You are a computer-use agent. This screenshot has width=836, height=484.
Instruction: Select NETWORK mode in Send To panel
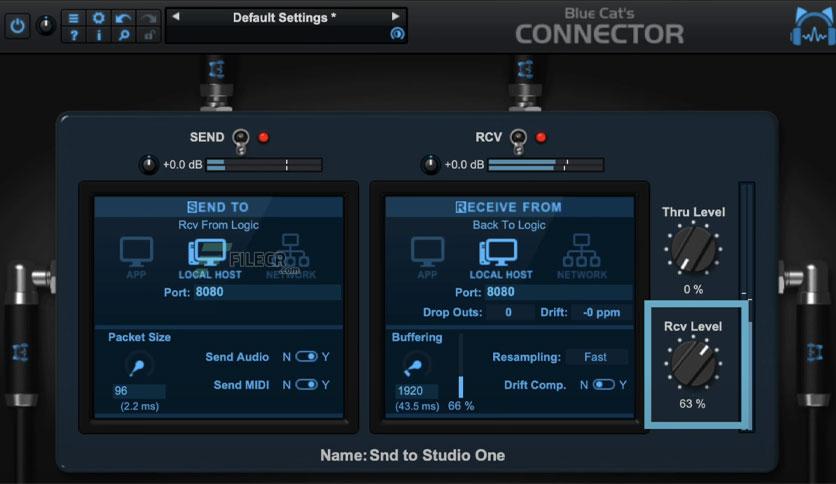tap(291, 256)
